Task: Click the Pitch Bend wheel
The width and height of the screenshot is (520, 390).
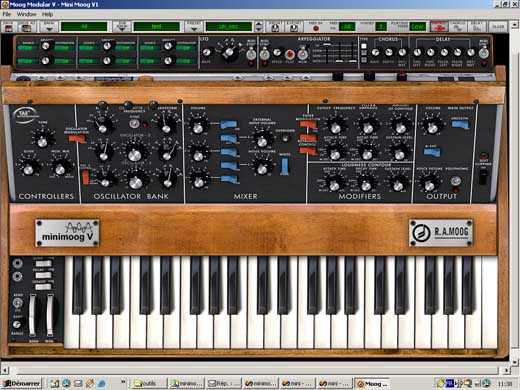Action: coord(32,315)
